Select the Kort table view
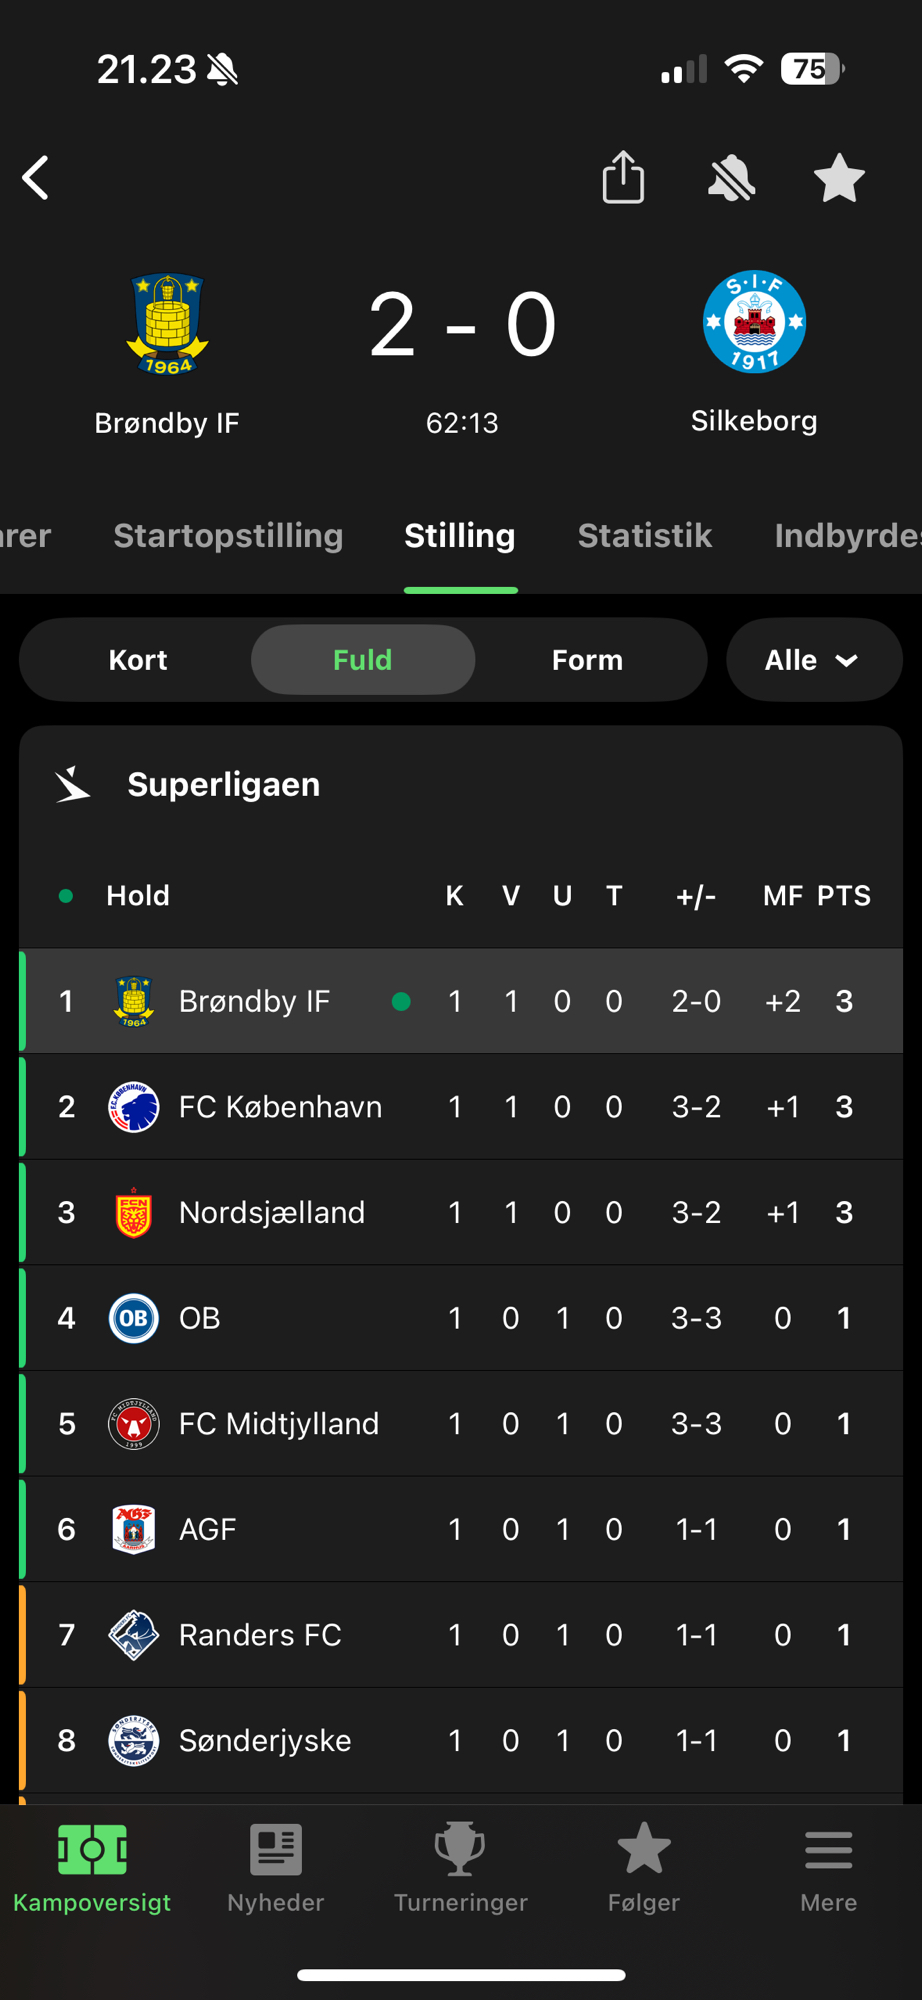This screenshot has width=922, height=2000. [x=138, y=660]
